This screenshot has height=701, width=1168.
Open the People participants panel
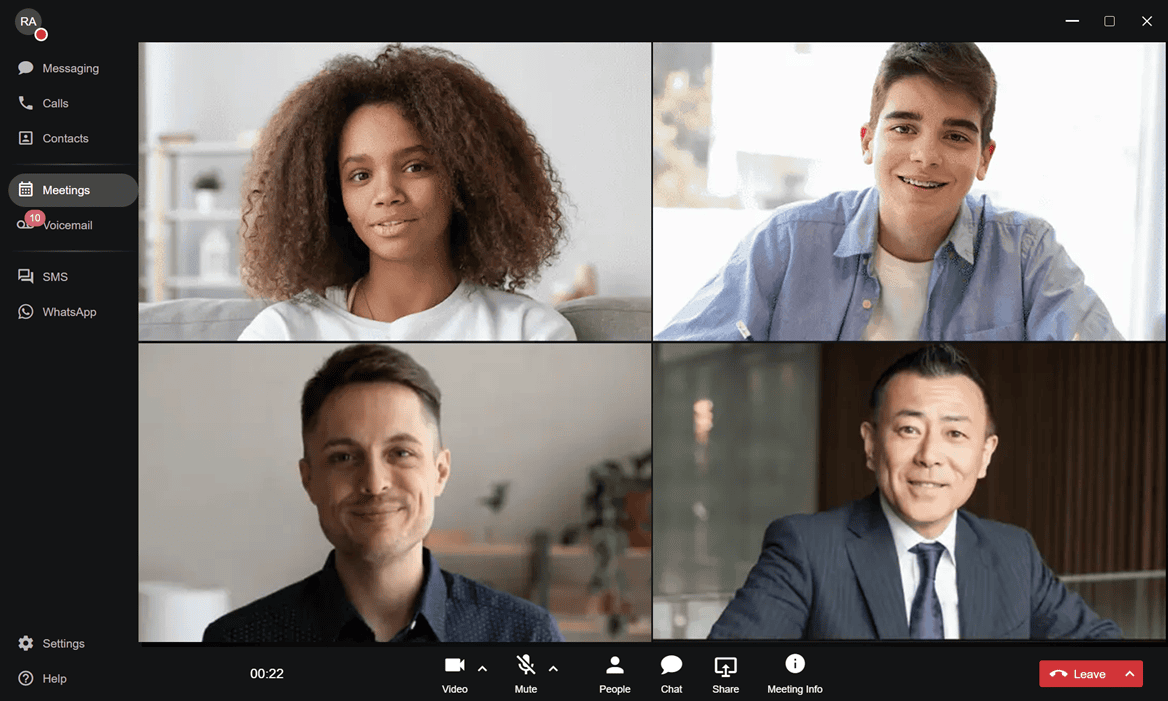[614, 674]
